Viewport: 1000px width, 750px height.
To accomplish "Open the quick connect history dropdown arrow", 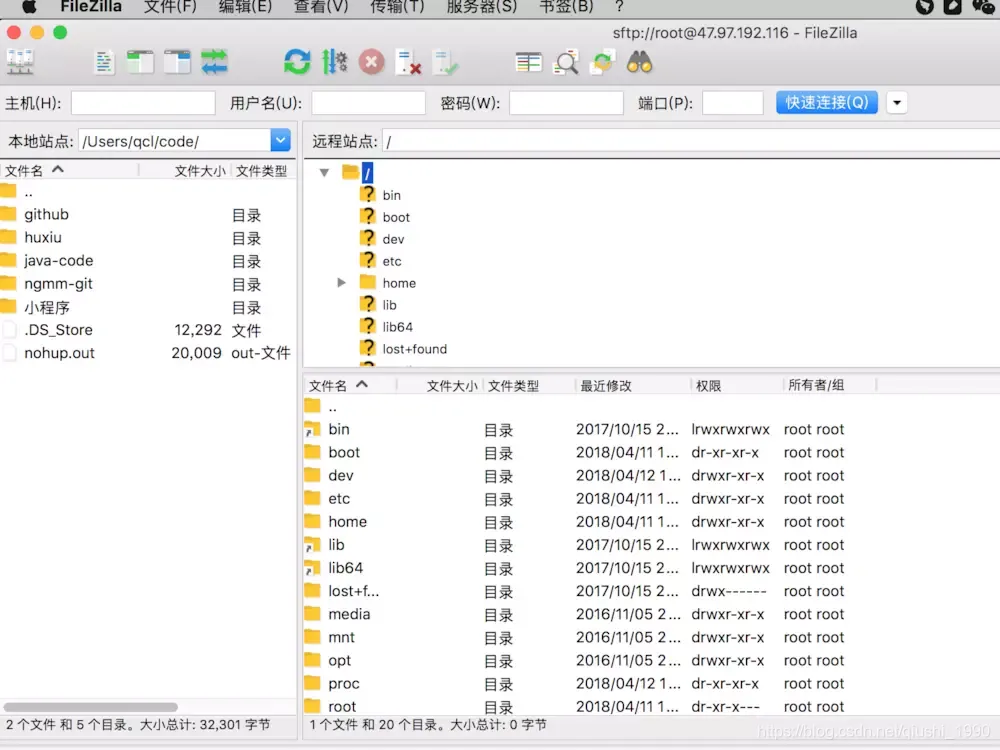I will [897, 103].
